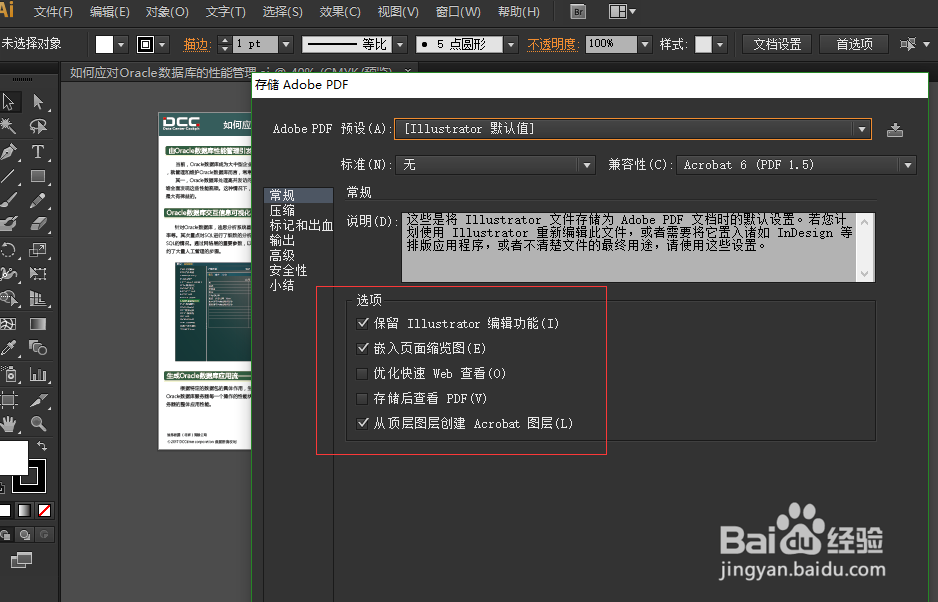Open stroke weight 1 pt dropdown arrow
This screenshot has width=938, height=602.
point(286,44)
